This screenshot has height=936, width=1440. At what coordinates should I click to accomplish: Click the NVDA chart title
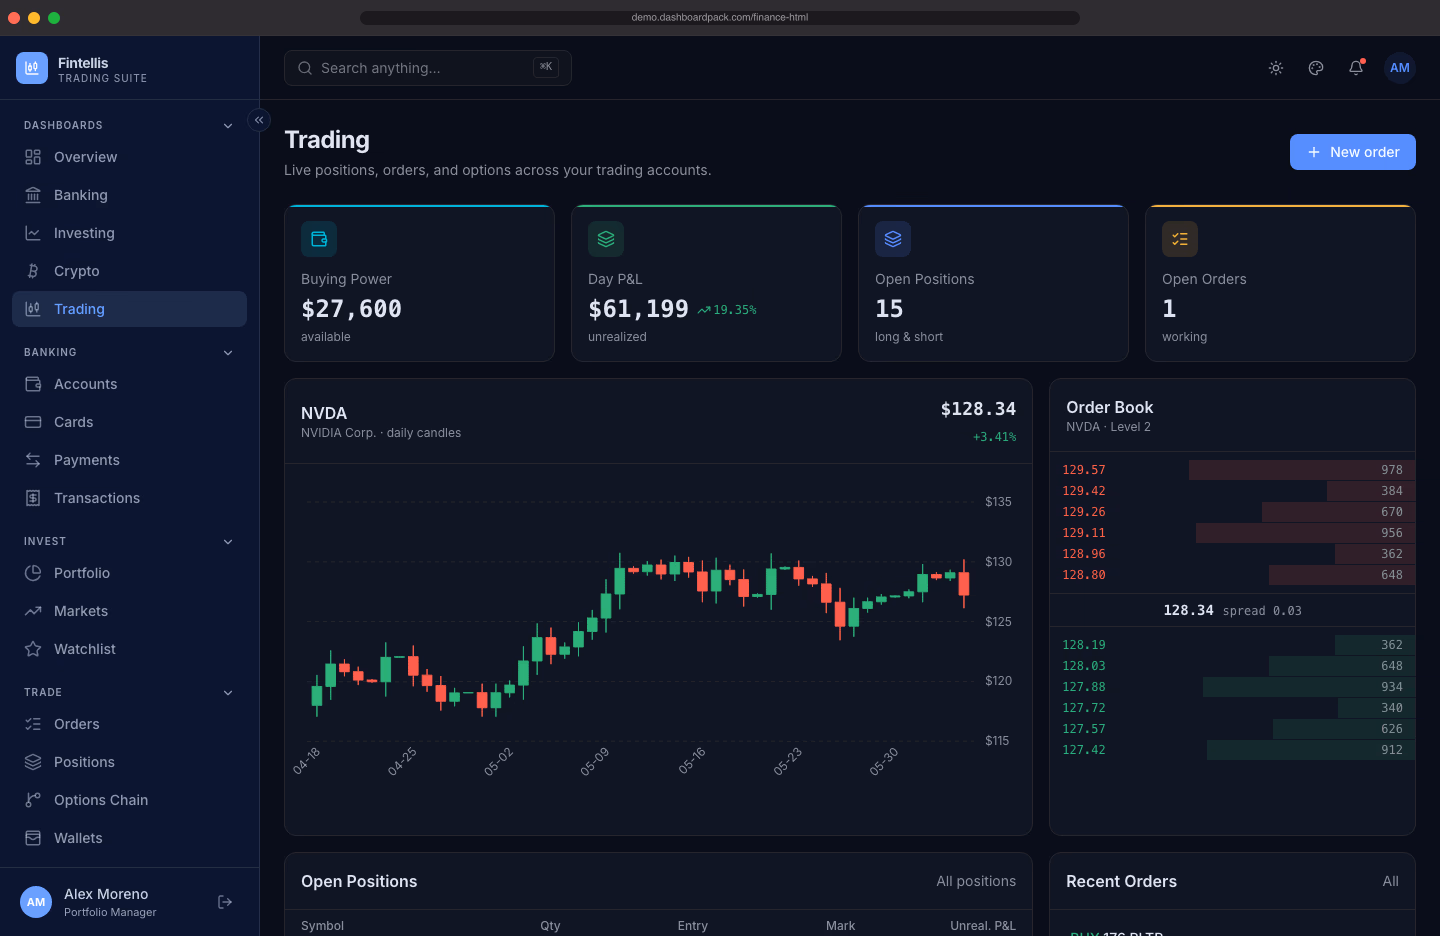click(324, 413)
